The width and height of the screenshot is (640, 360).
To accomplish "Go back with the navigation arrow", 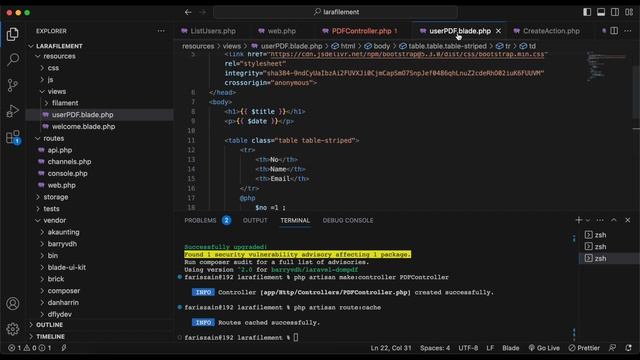I will (188, 12).
